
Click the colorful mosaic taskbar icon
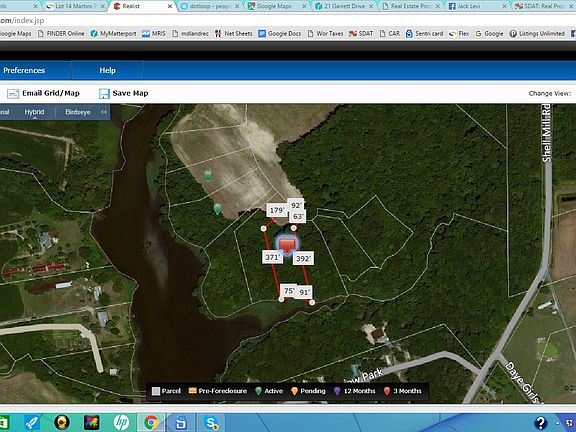click(91, 422)
